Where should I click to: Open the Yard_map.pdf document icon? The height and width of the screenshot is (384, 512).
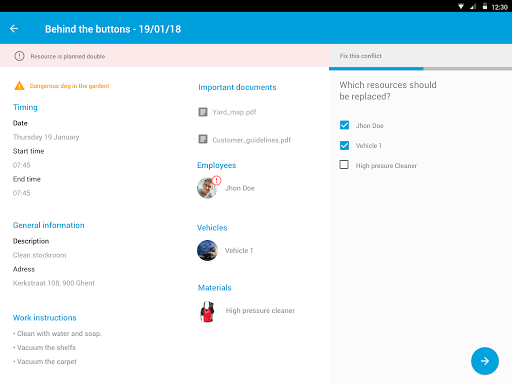(x=203, y=112)
